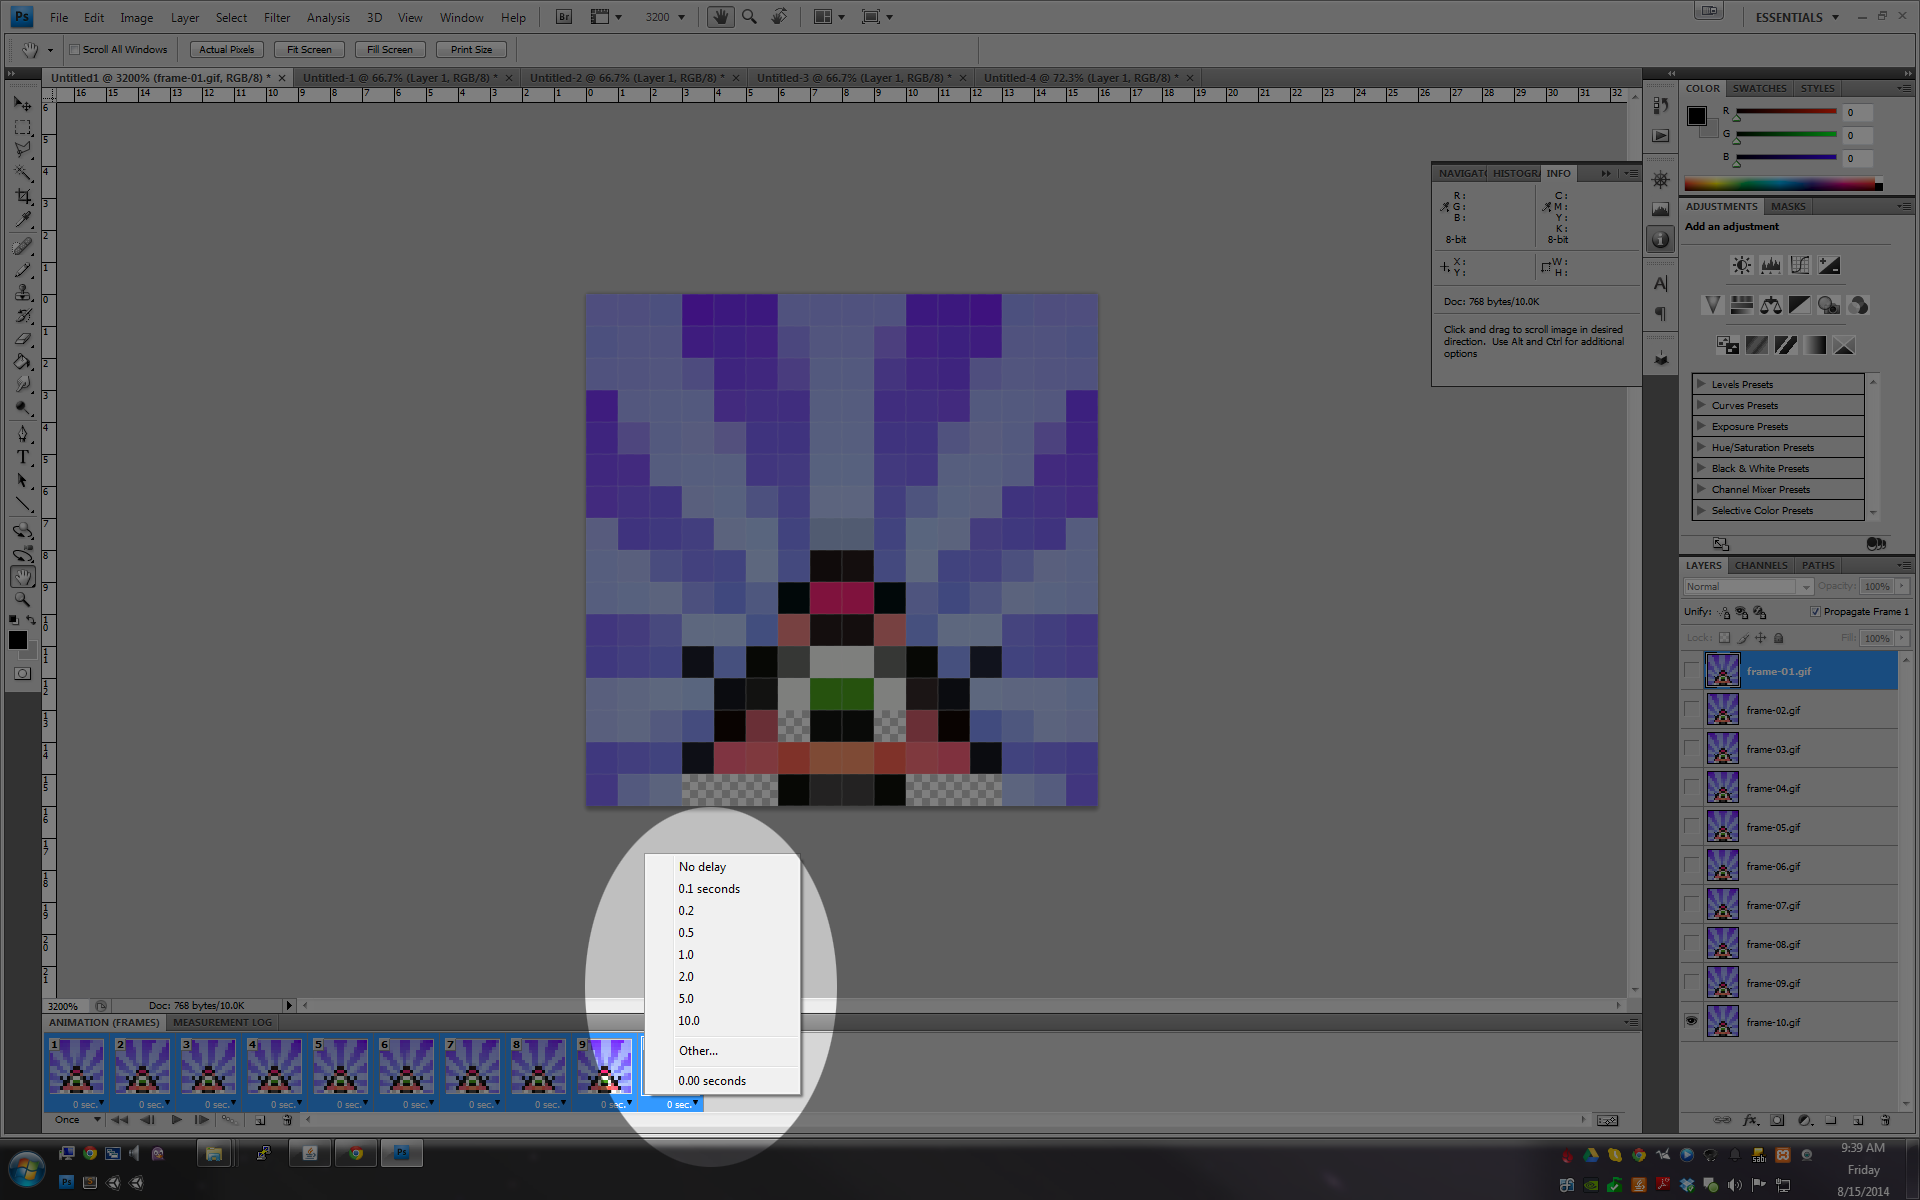
Task: Duplicate the selected animation frames
Action: (x=260, y=1120)
